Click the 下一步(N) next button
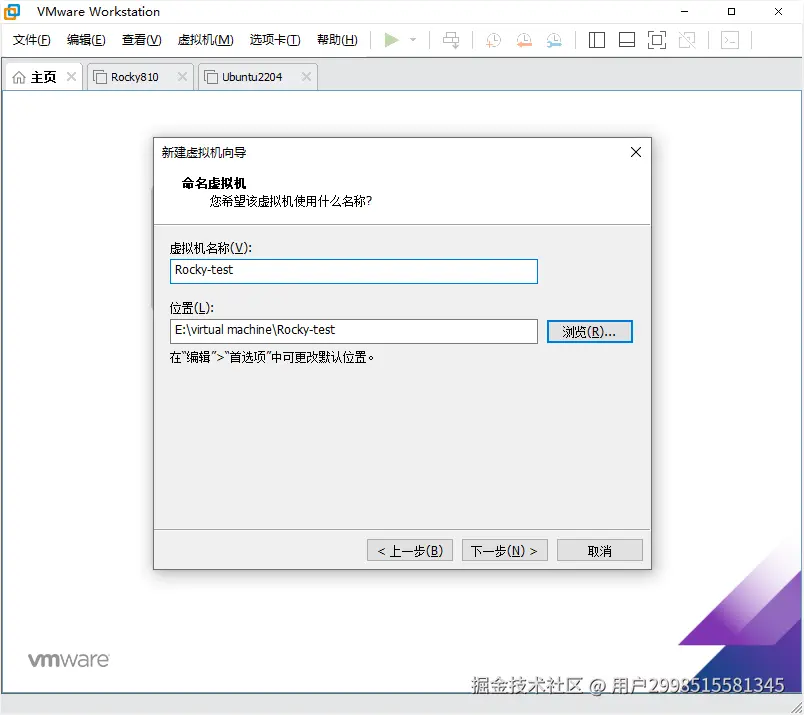 [505, 550]
